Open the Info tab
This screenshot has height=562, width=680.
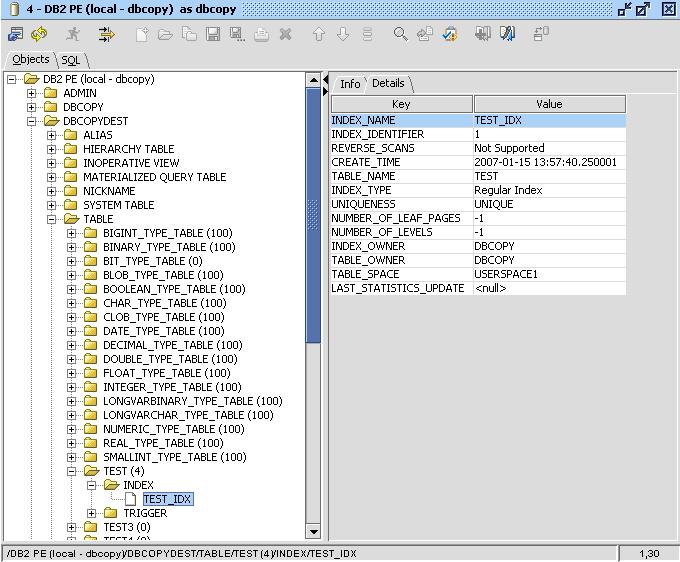(x=350, y=83)
